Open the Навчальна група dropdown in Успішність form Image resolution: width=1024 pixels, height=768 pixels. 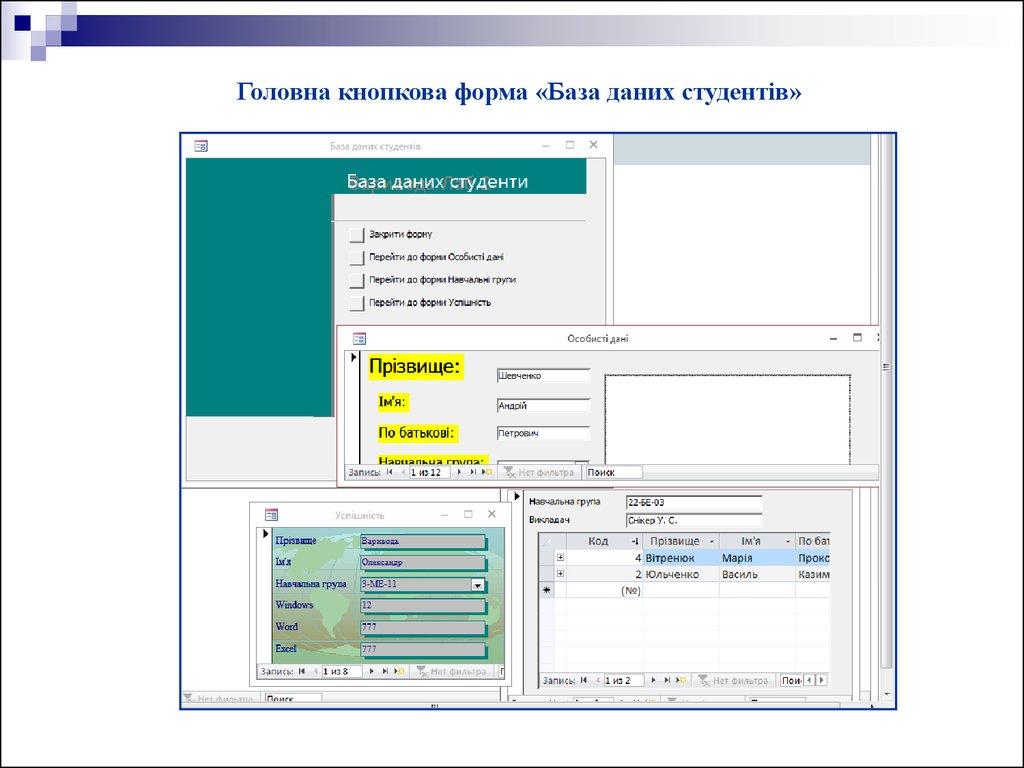click(477, 586)
